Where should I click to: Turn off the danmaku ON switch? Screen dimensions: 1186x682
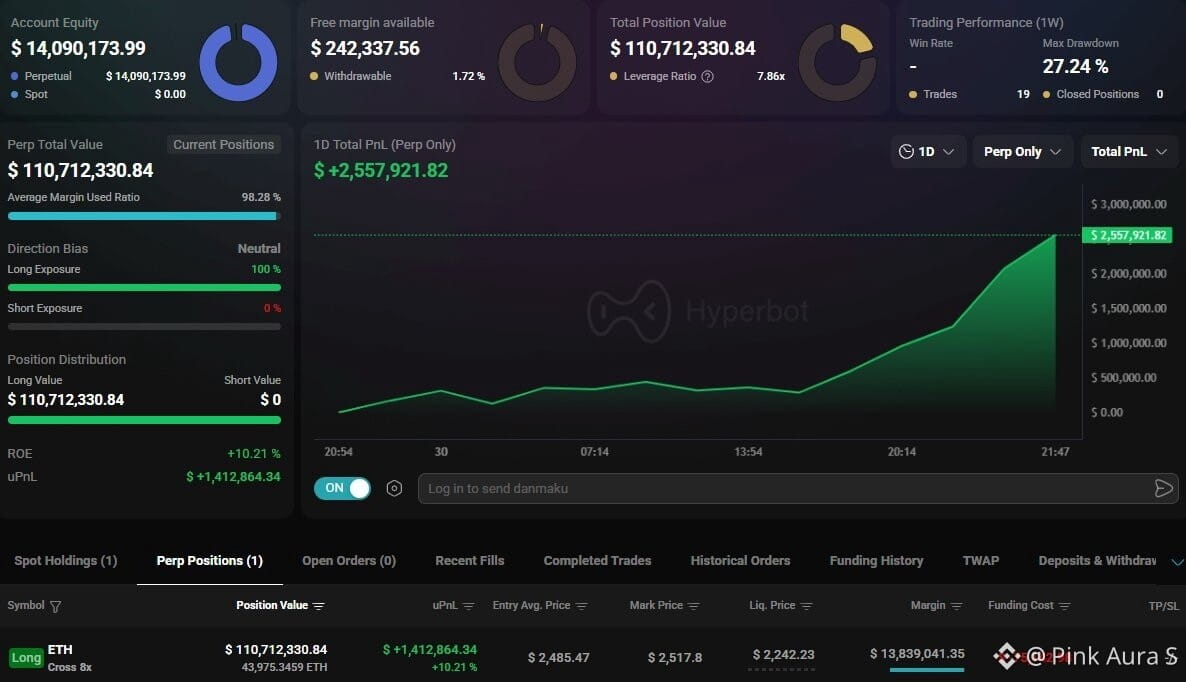point(342,488)
